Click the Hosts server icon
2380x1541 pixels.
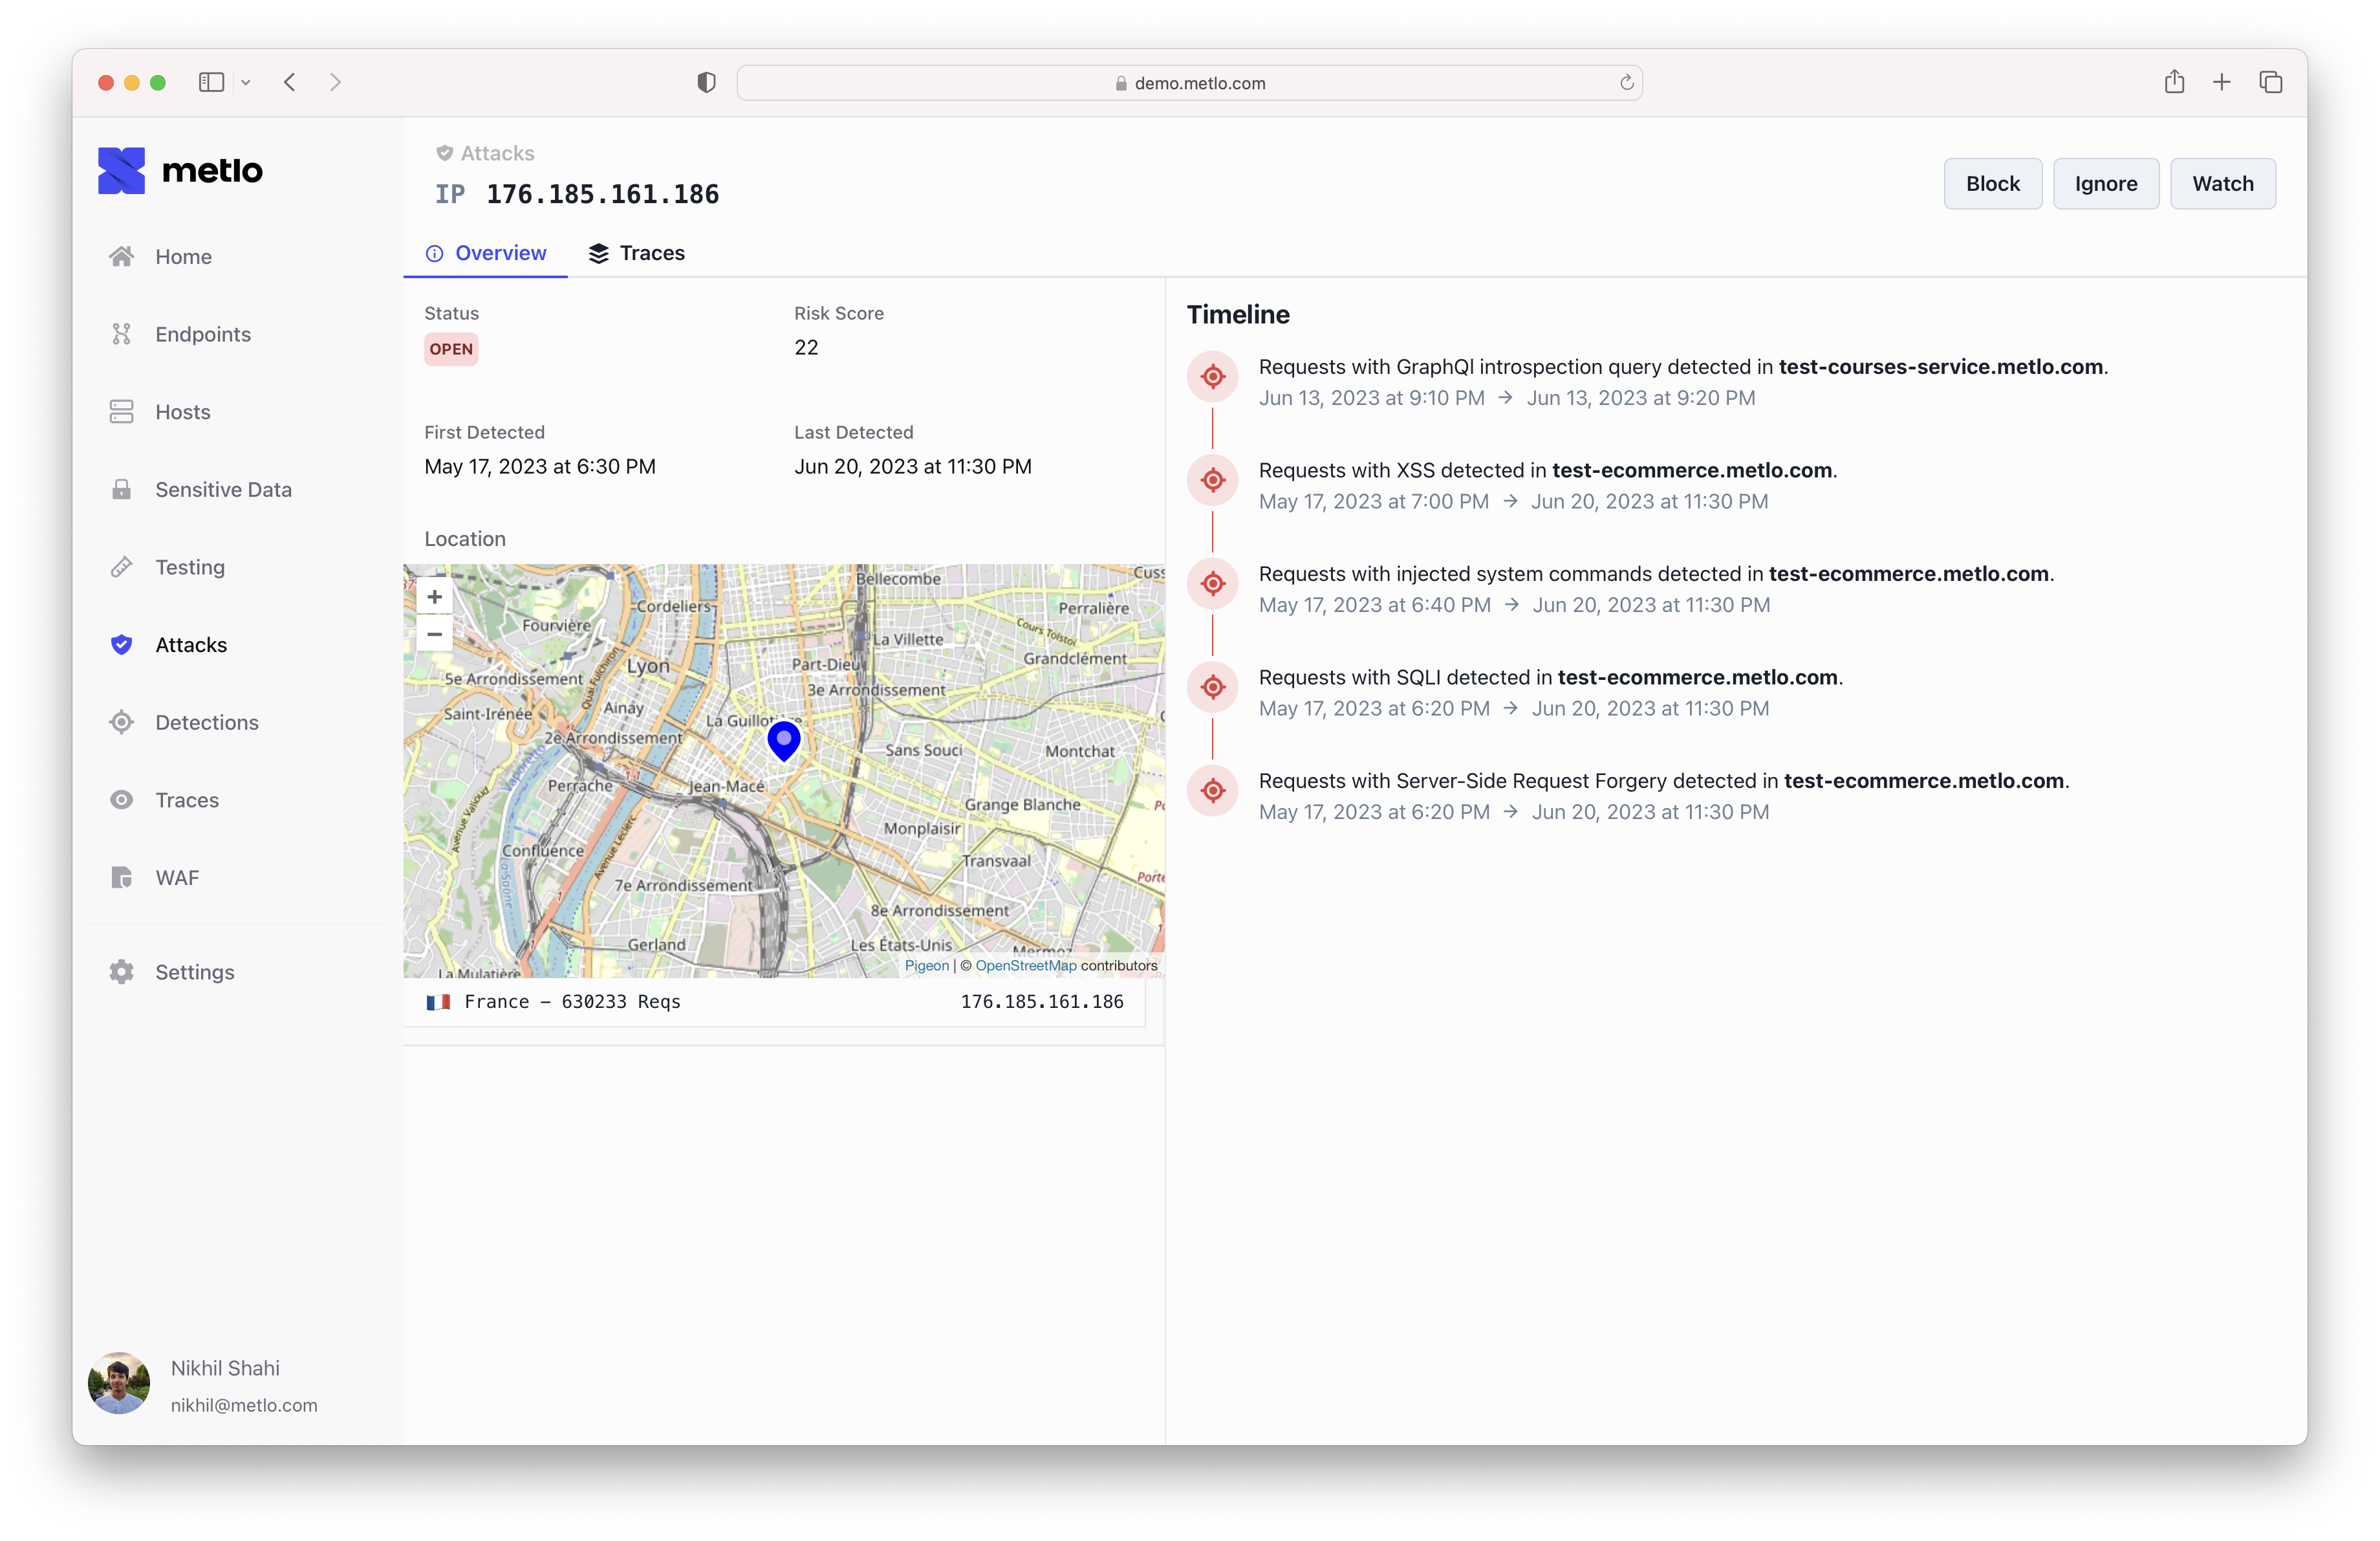(x=121, y=412)
